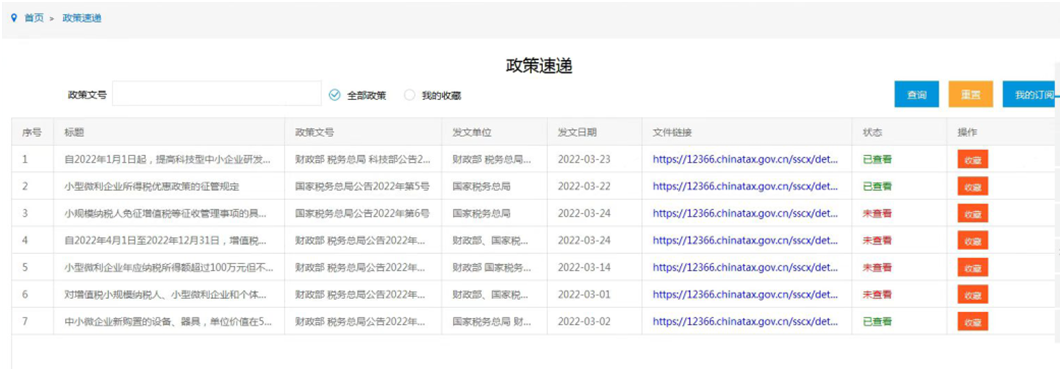The image size is (1062, 371).
Task: Select title 小型微利企业年应纳税所得额超过100万元
Action: point(168,267)
